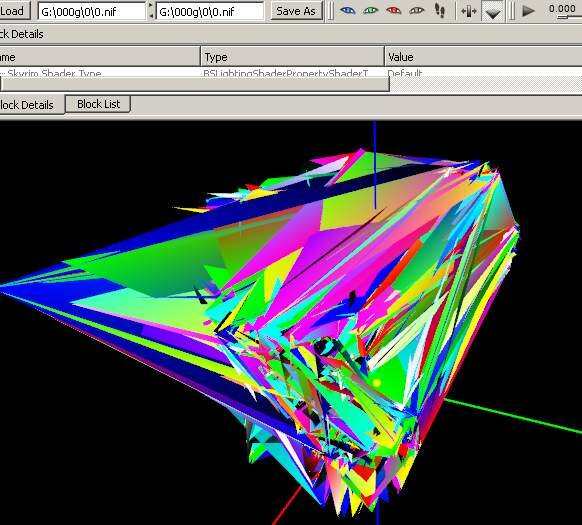
Task: Focus the save file path field
Action: coord(210,12)
